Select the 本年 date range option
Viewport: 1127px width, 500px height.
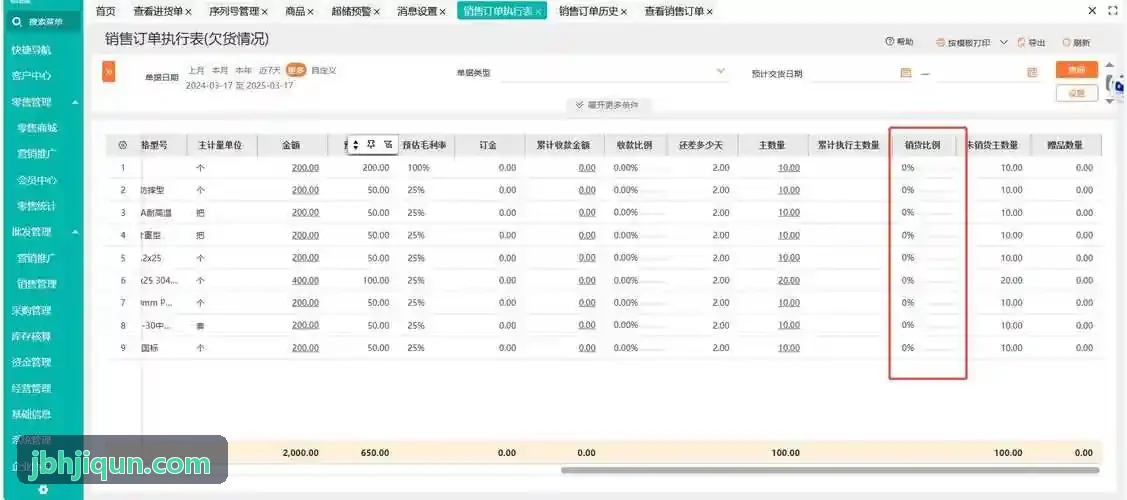(x=244, y=70)
